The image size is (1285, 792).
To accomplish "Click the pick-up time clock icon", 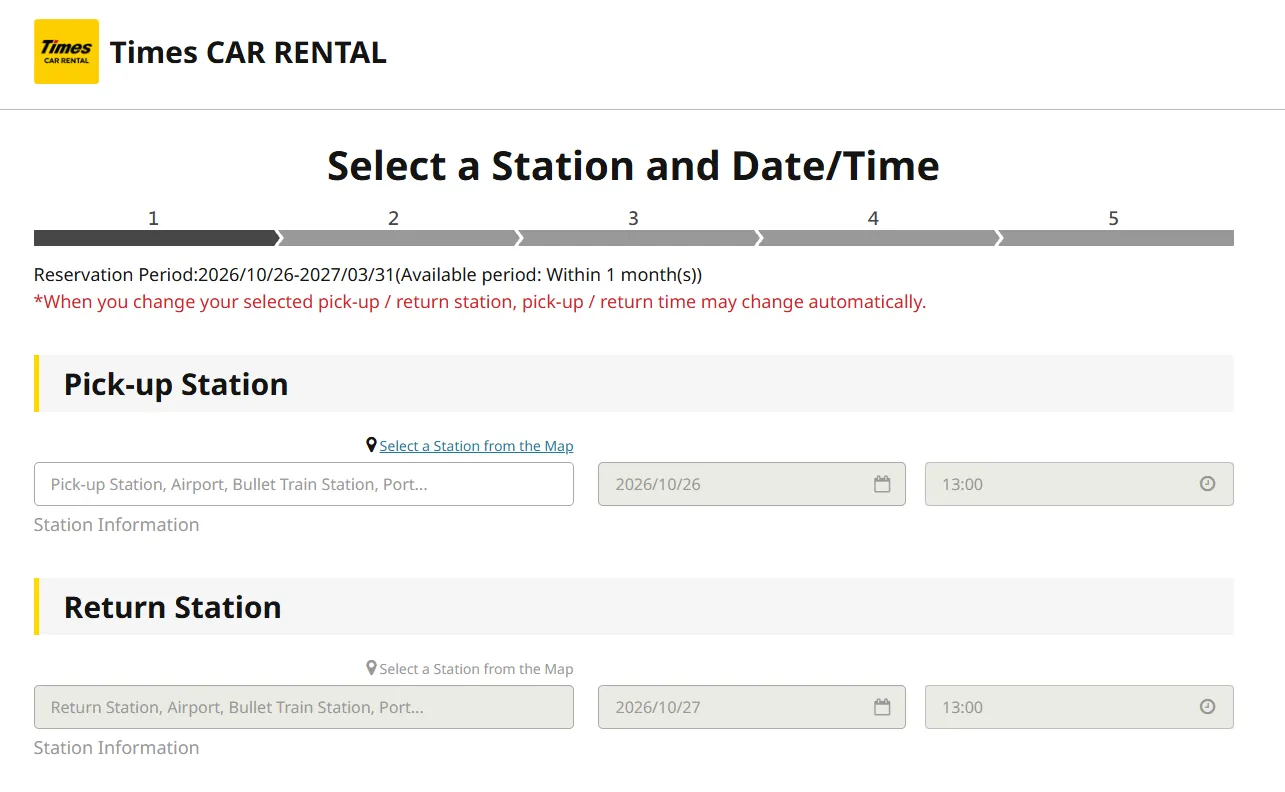I will tap(1207, 484).
